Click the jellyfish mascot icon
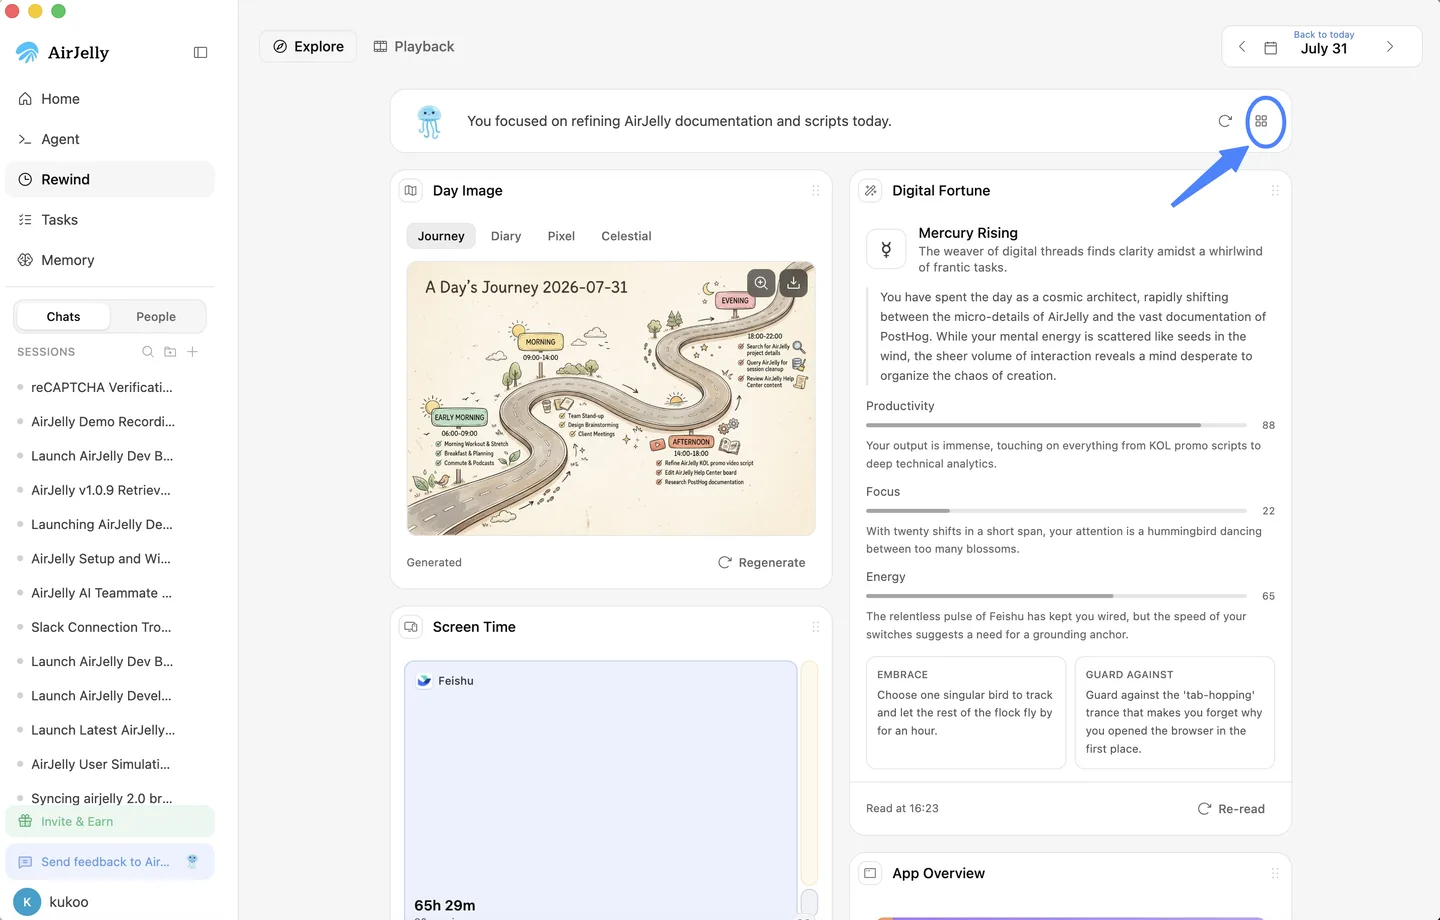Image resolution: width=1440 pixels, height=920 pixels. pos(429,121)
